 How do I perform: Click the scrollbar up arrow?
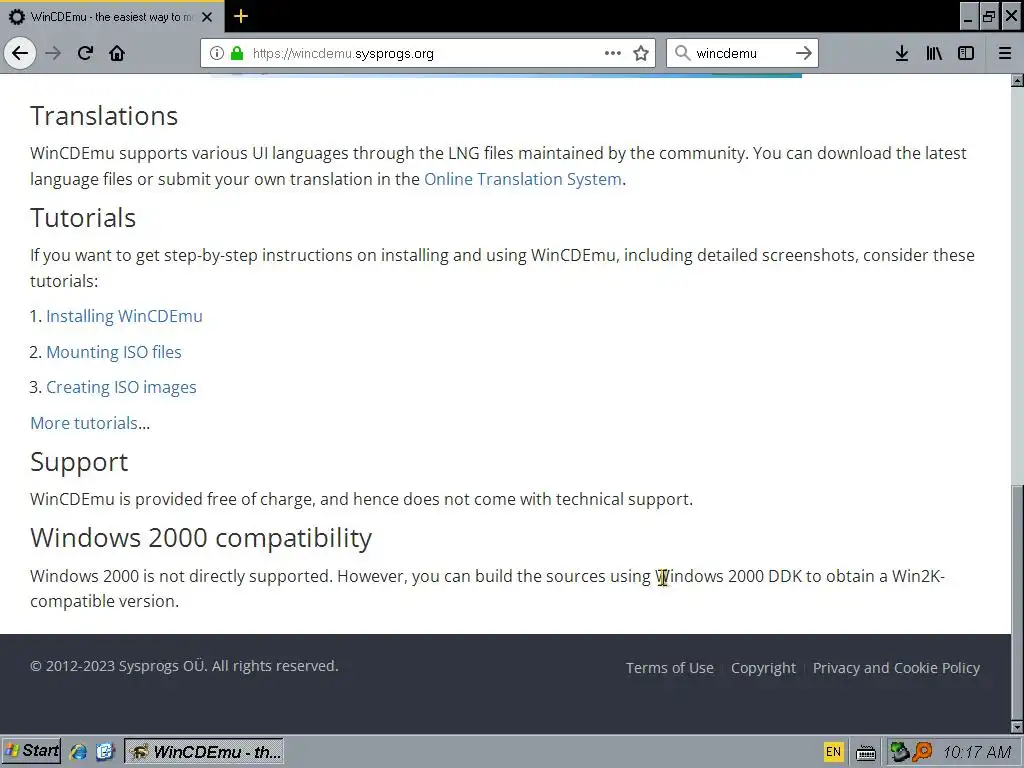(x=1017, y=80)
